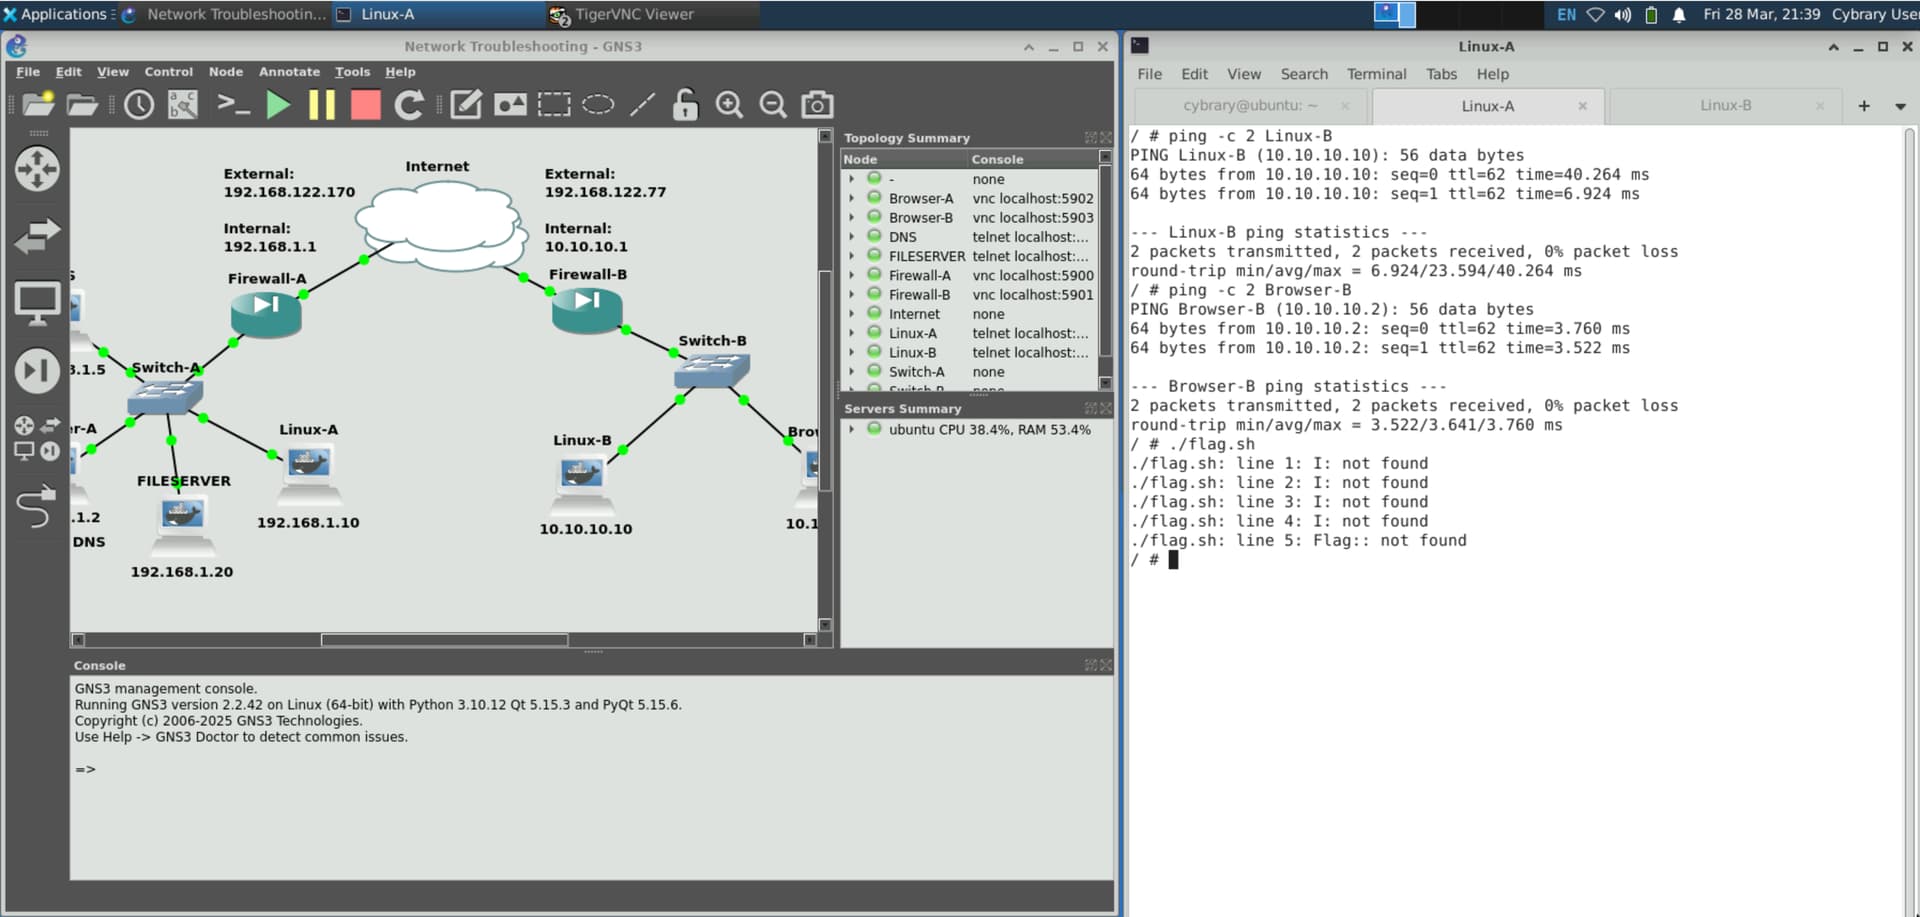
Task: Browse routers in the device sidebar
Action: coord(37,169)
